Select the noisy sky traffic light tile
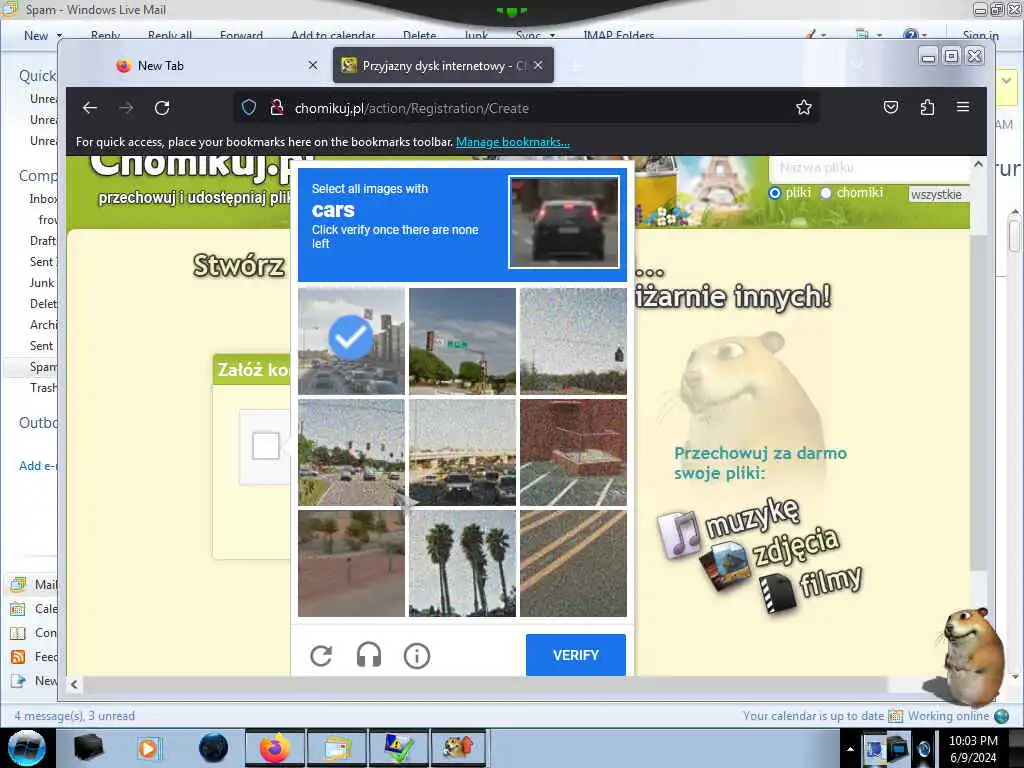1024x768 pixels. click(x=573, y=342)
